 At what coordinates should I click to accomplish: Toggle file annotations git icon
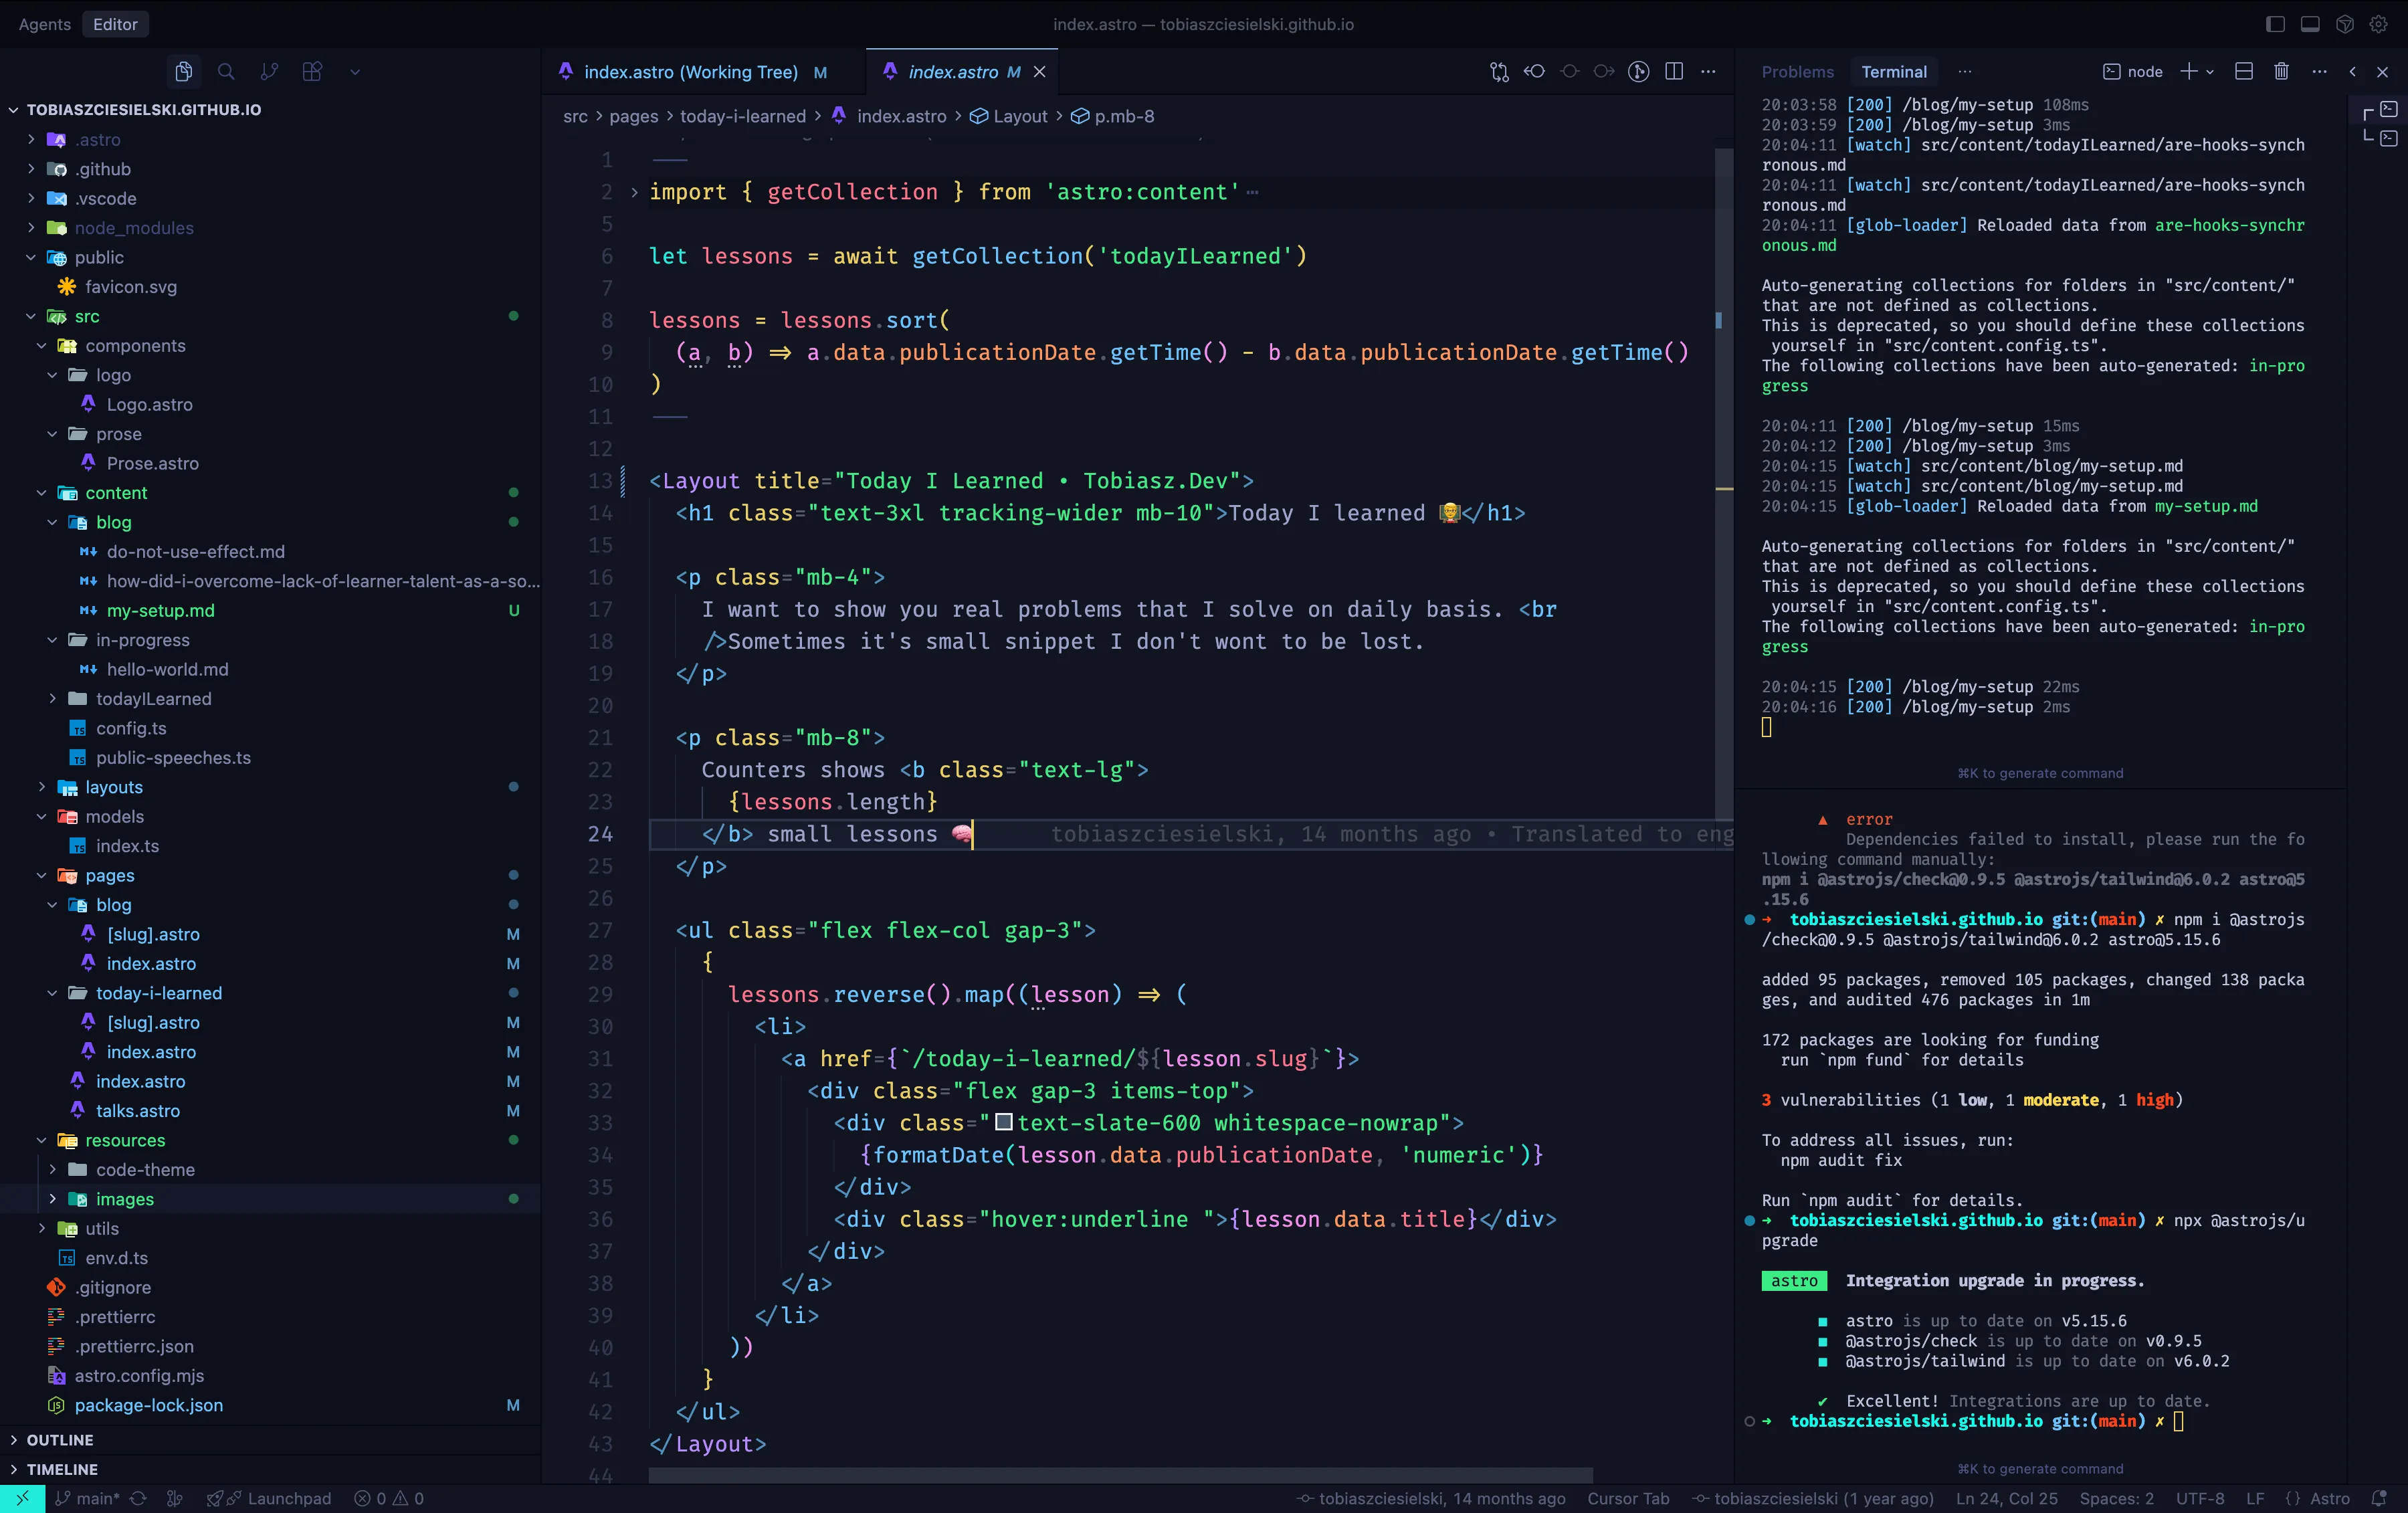click(1638, 71)
